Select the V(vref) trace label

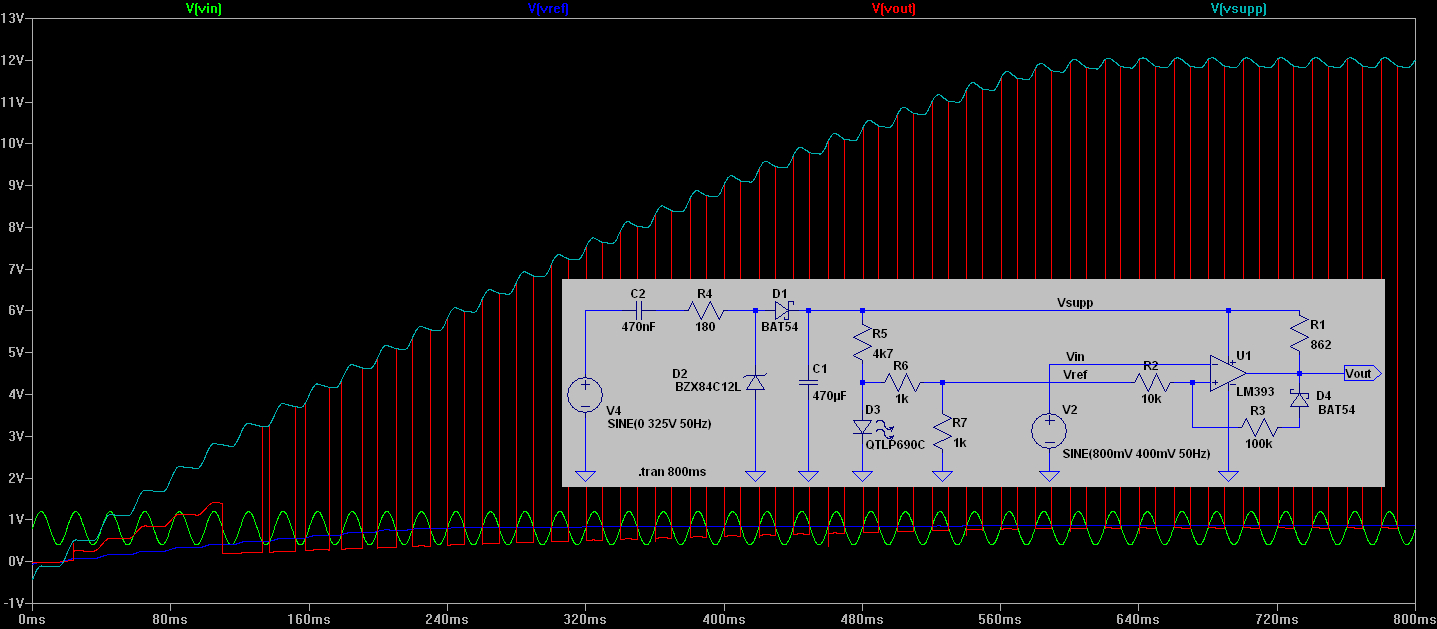548,8
